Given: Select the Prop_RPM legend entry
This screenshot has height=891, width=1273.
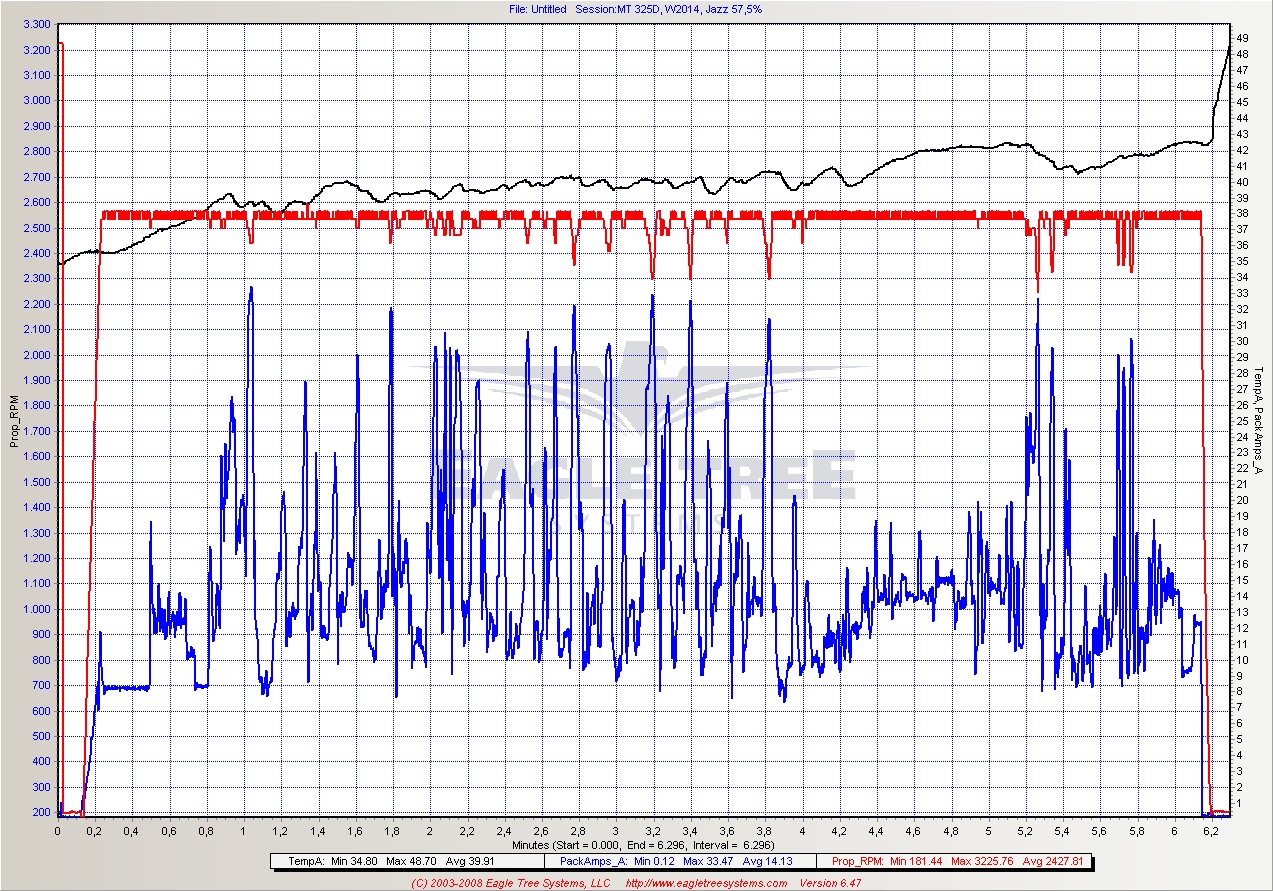Looking at the screenshot, I should (x=956, y=860).
